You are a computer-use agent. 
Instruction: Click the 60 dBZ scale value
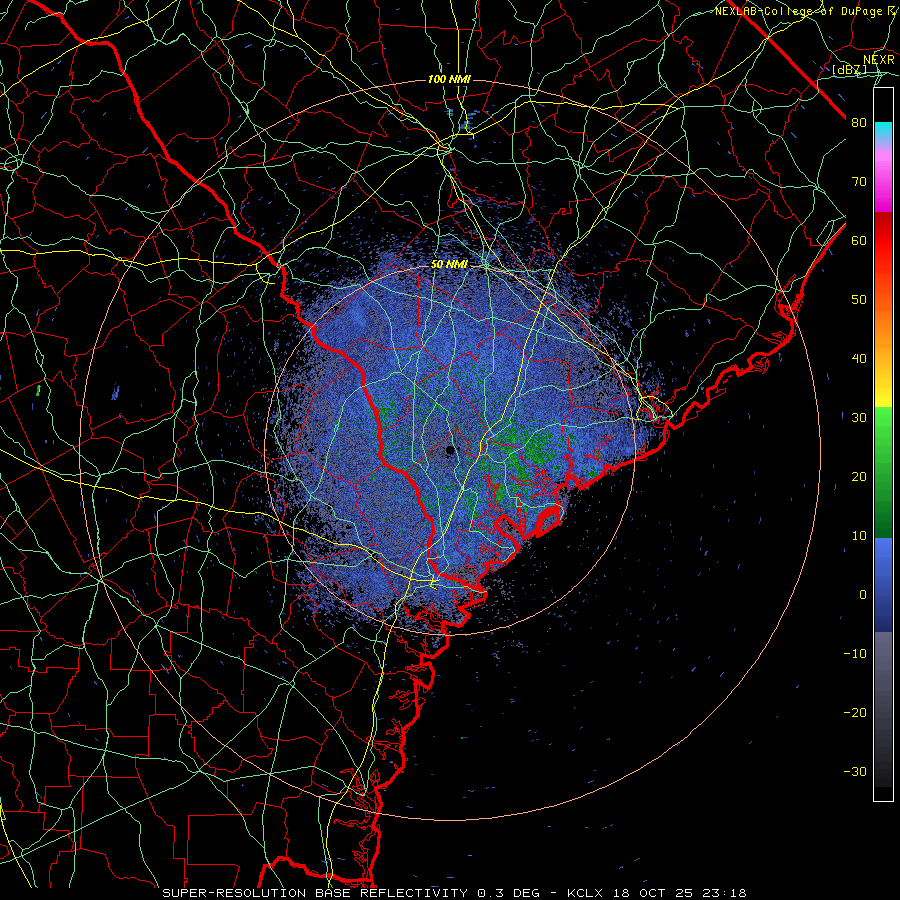click(859, 240)
